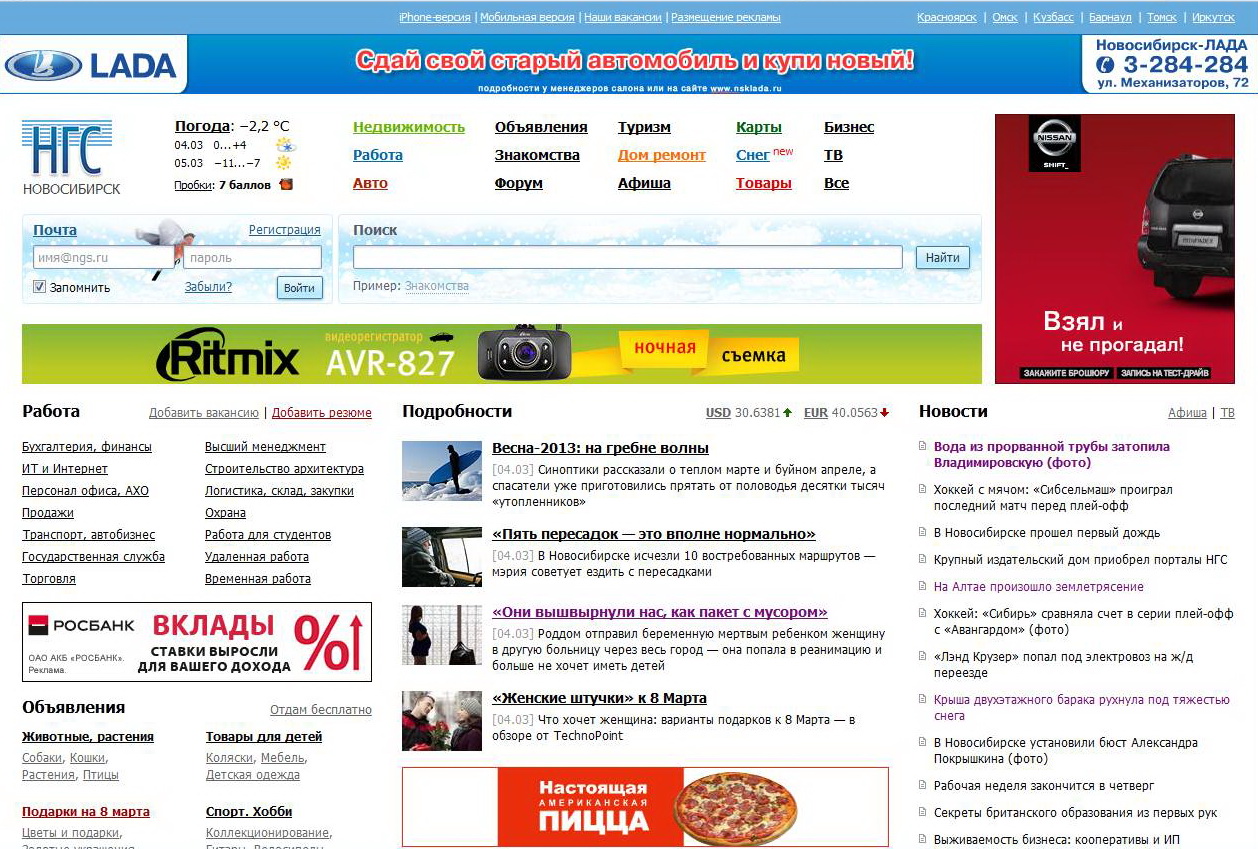This screenshot has height=849, width=1258.
Task: Open the Недвижимость section
Action: point(408,127)
